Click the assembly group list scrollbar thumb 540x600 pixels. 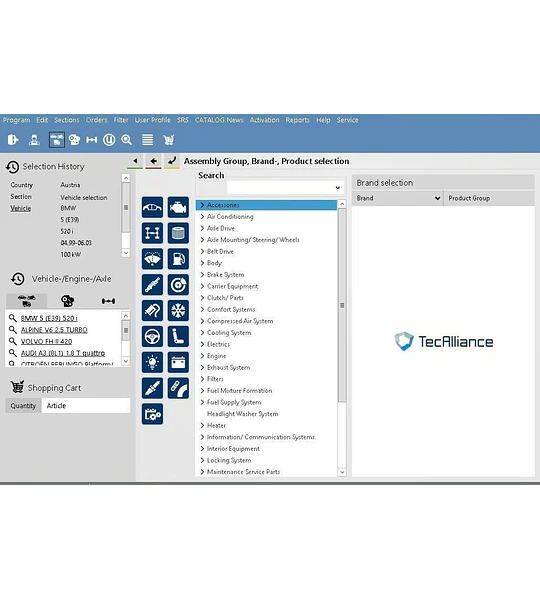click(342, 305)
